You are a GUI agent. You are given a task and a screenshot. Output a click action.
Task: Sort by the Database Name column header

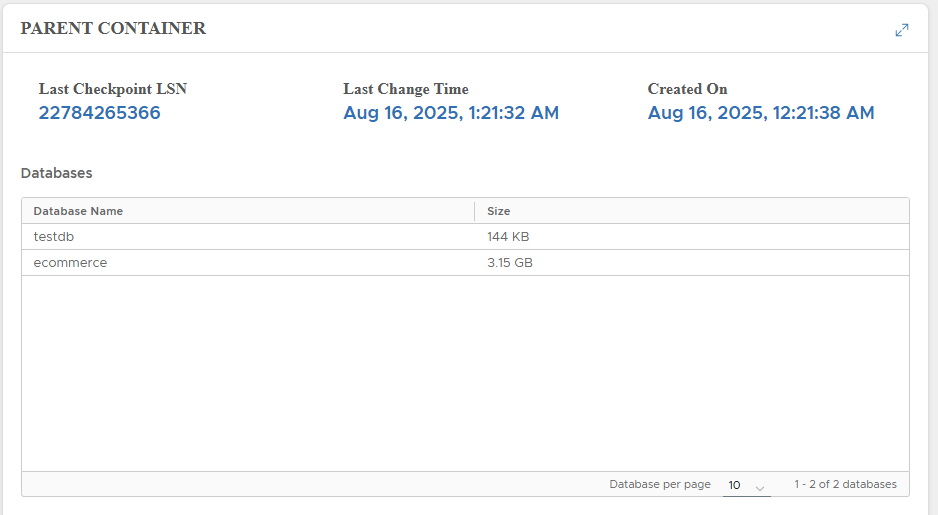pos(78,211)
